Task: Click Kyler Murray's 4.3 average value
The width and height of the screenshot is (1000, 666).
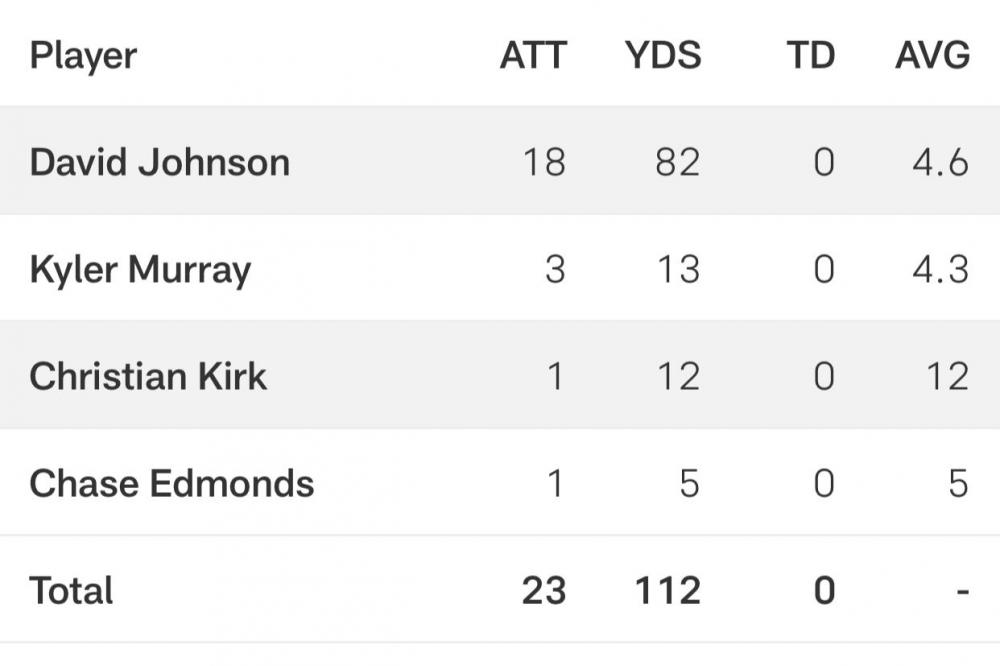Action: [x=941, y=269]
